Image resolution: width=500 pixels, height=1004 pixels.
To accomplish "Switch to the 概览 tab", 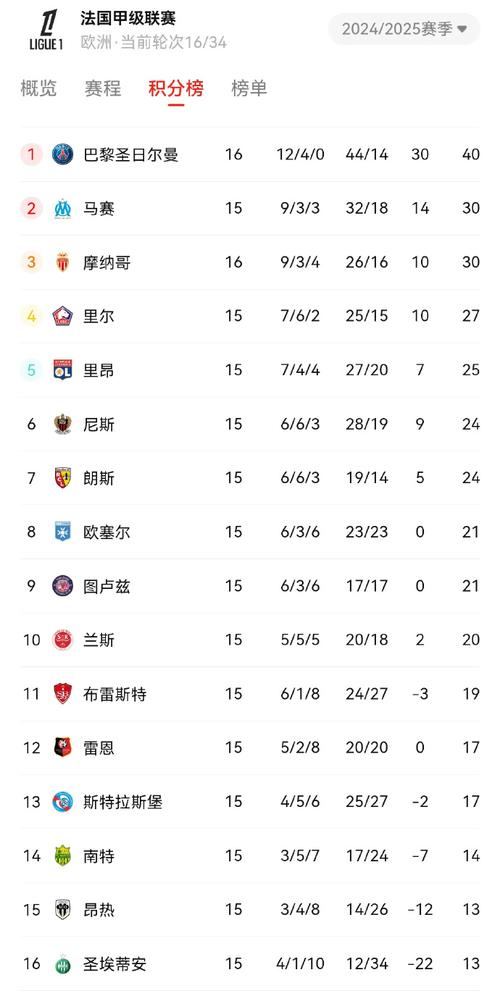I will click(38, 88).
